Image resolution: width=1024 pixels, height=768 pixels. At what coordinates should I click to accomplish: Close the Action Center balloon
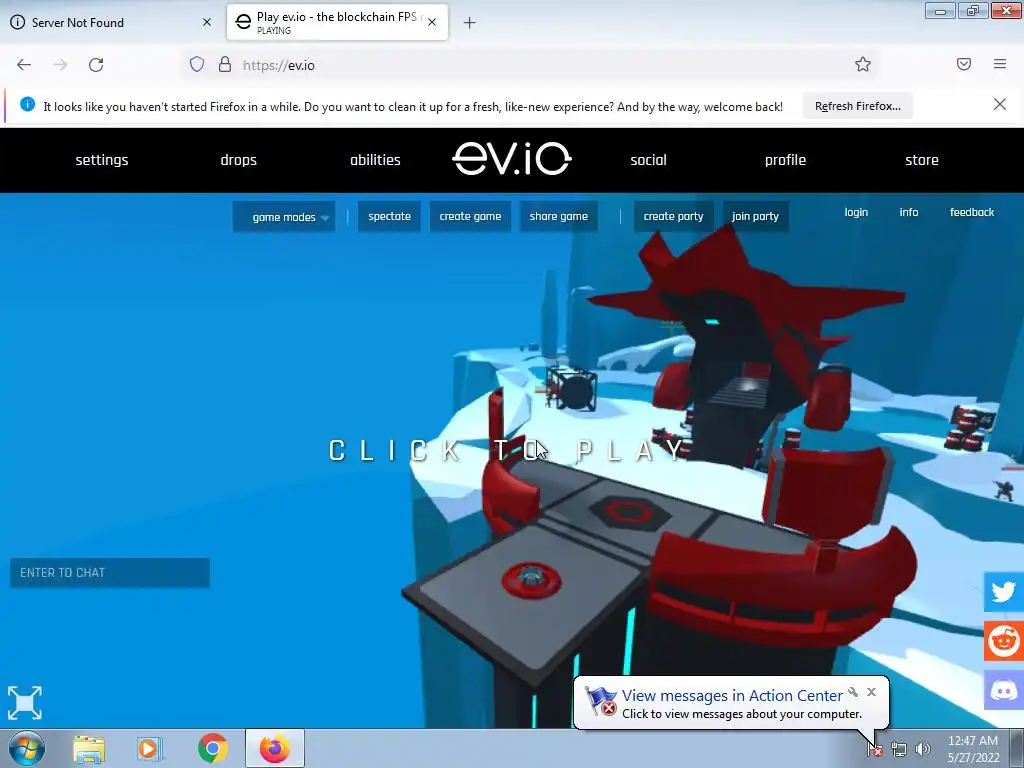coord(871,692)
